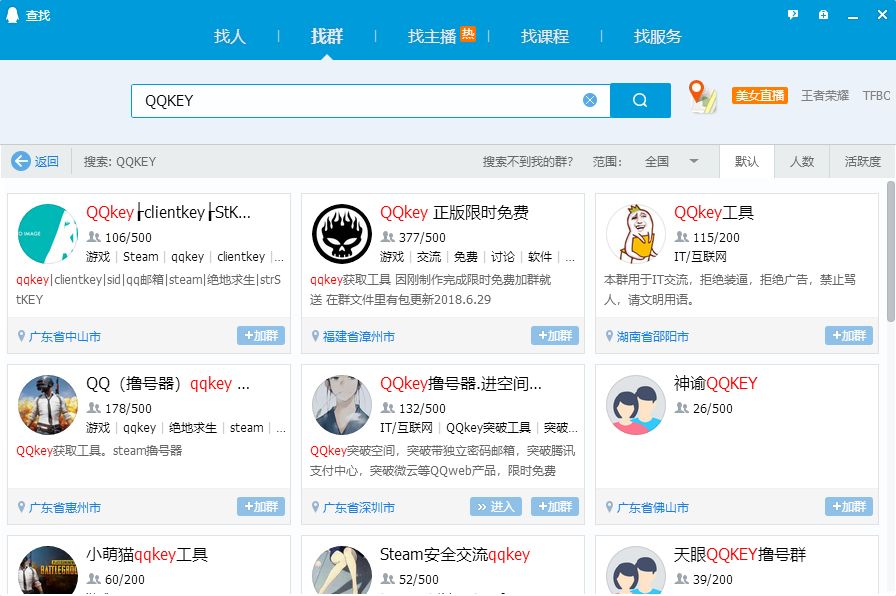Click the 搜索不到我的群? link

point(525,161)
